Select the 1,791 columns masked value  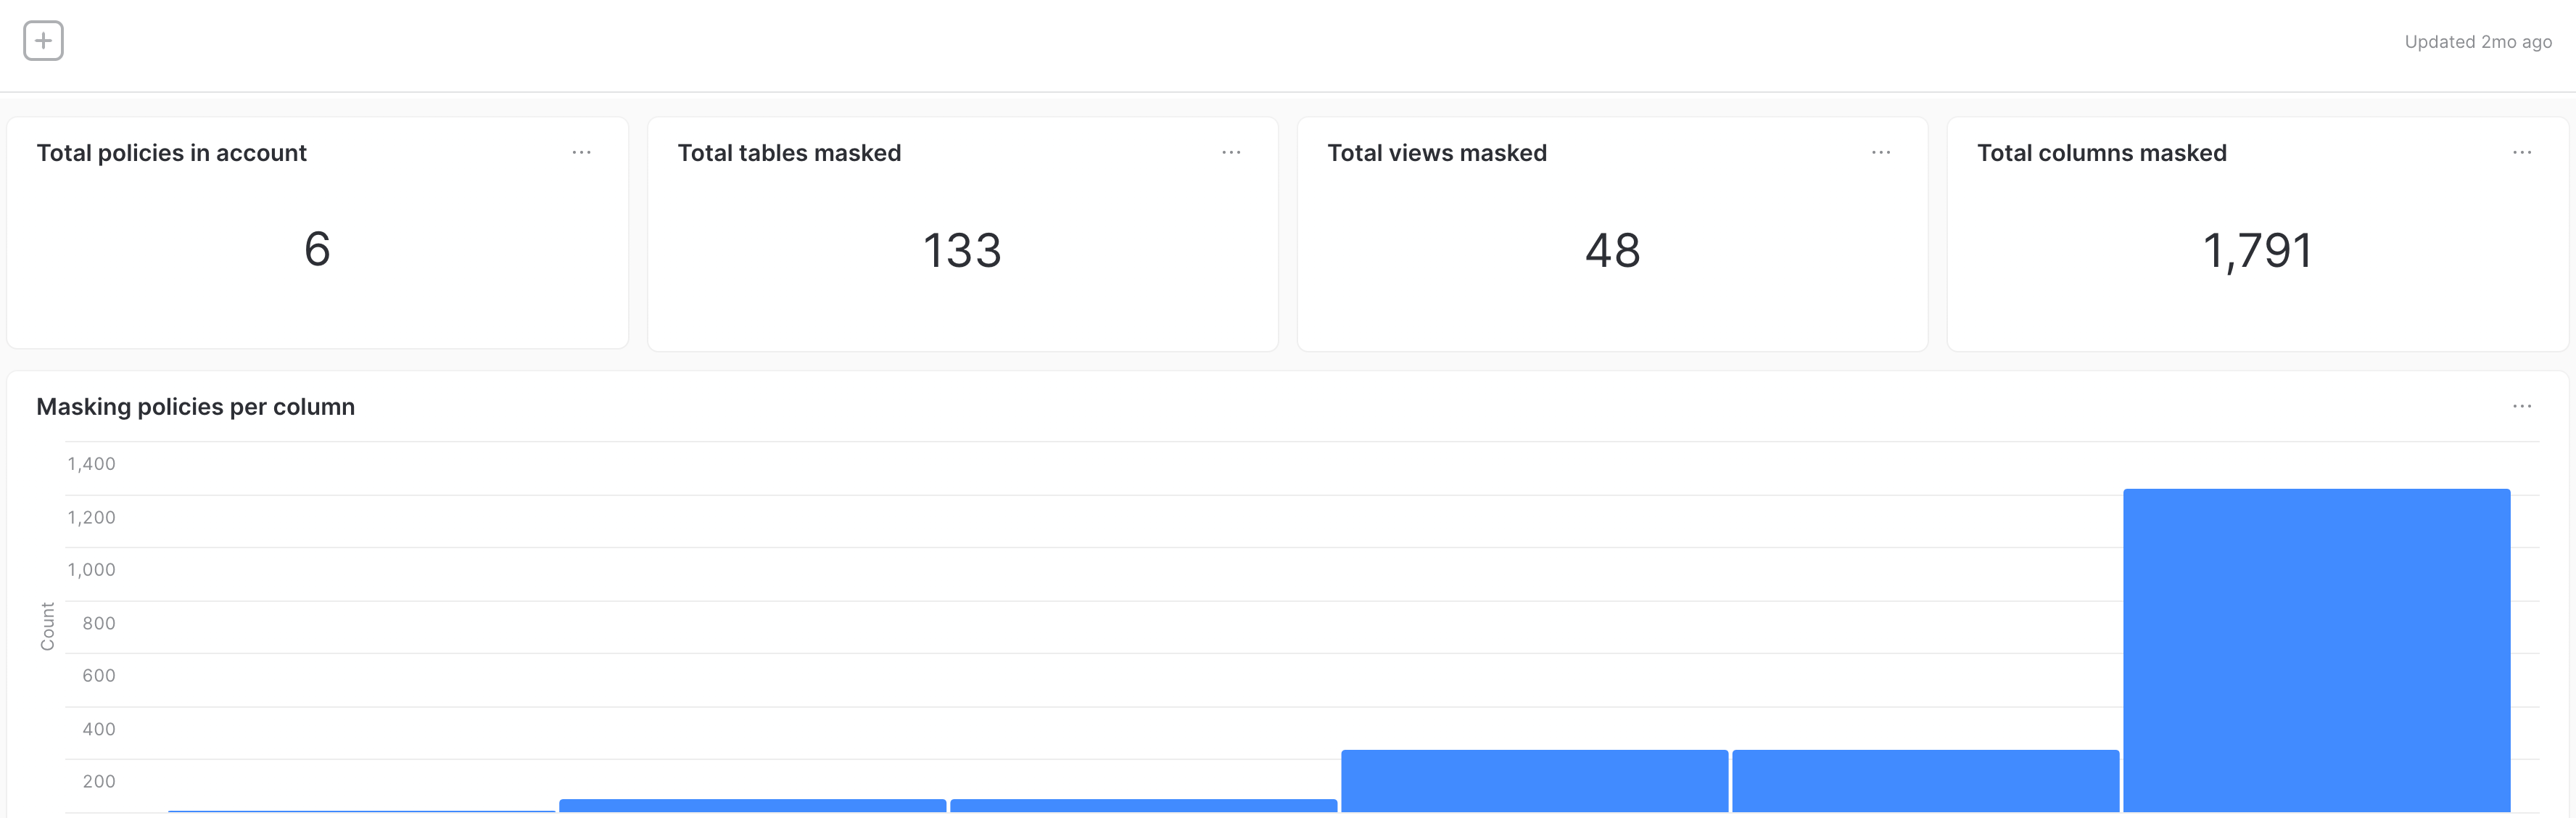coord(2257,250)
